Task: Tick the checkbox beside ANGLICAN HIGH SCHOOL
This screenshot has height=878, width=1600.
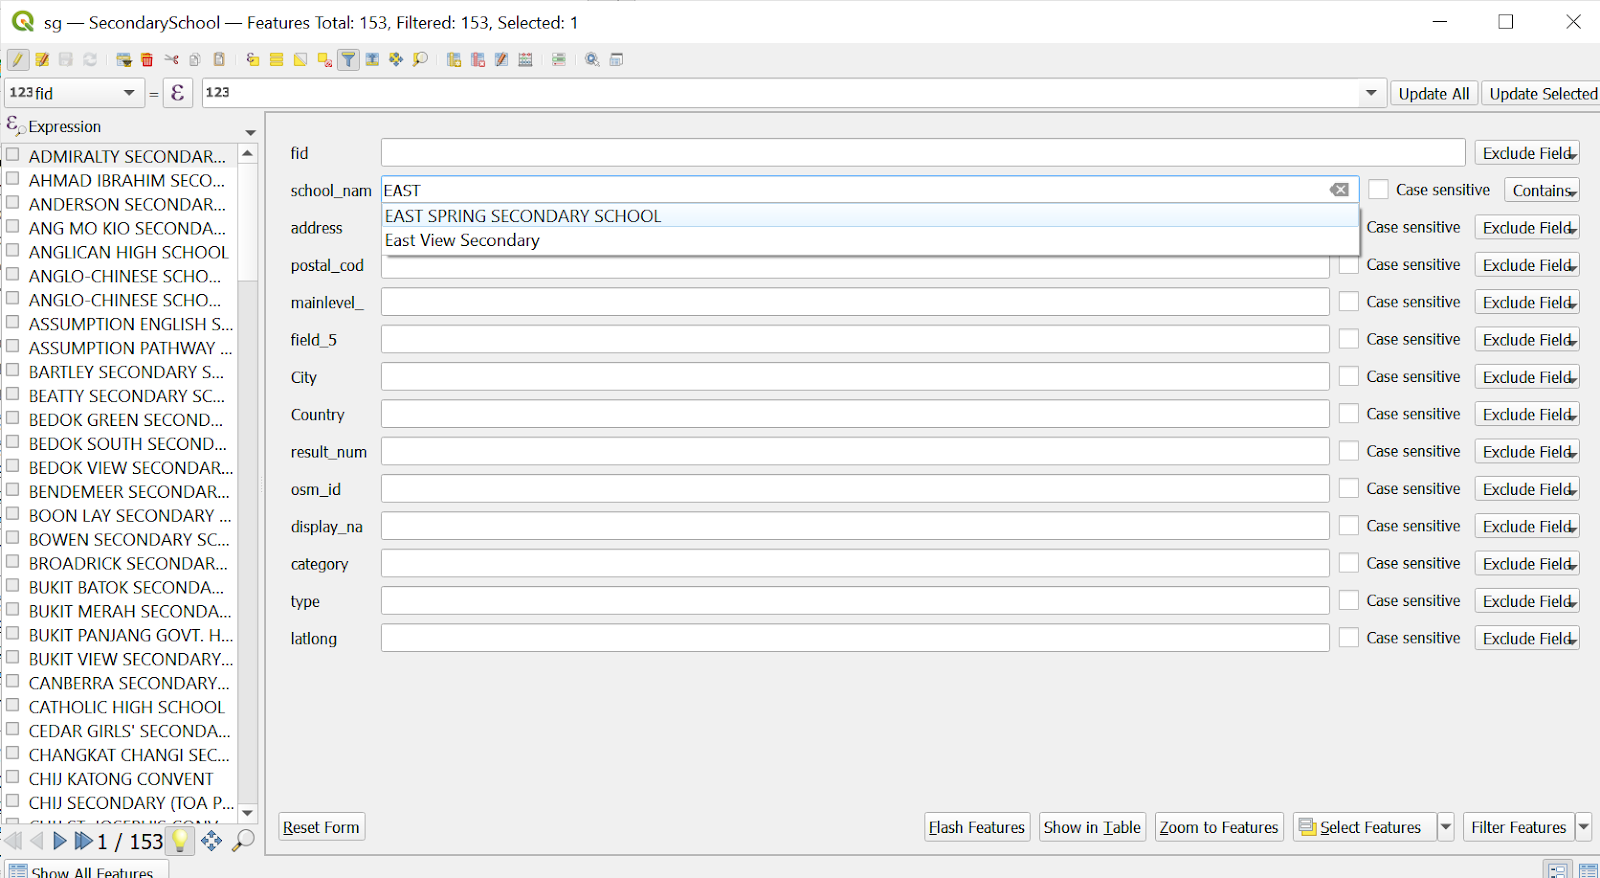Action: click(x=13, y=251)
